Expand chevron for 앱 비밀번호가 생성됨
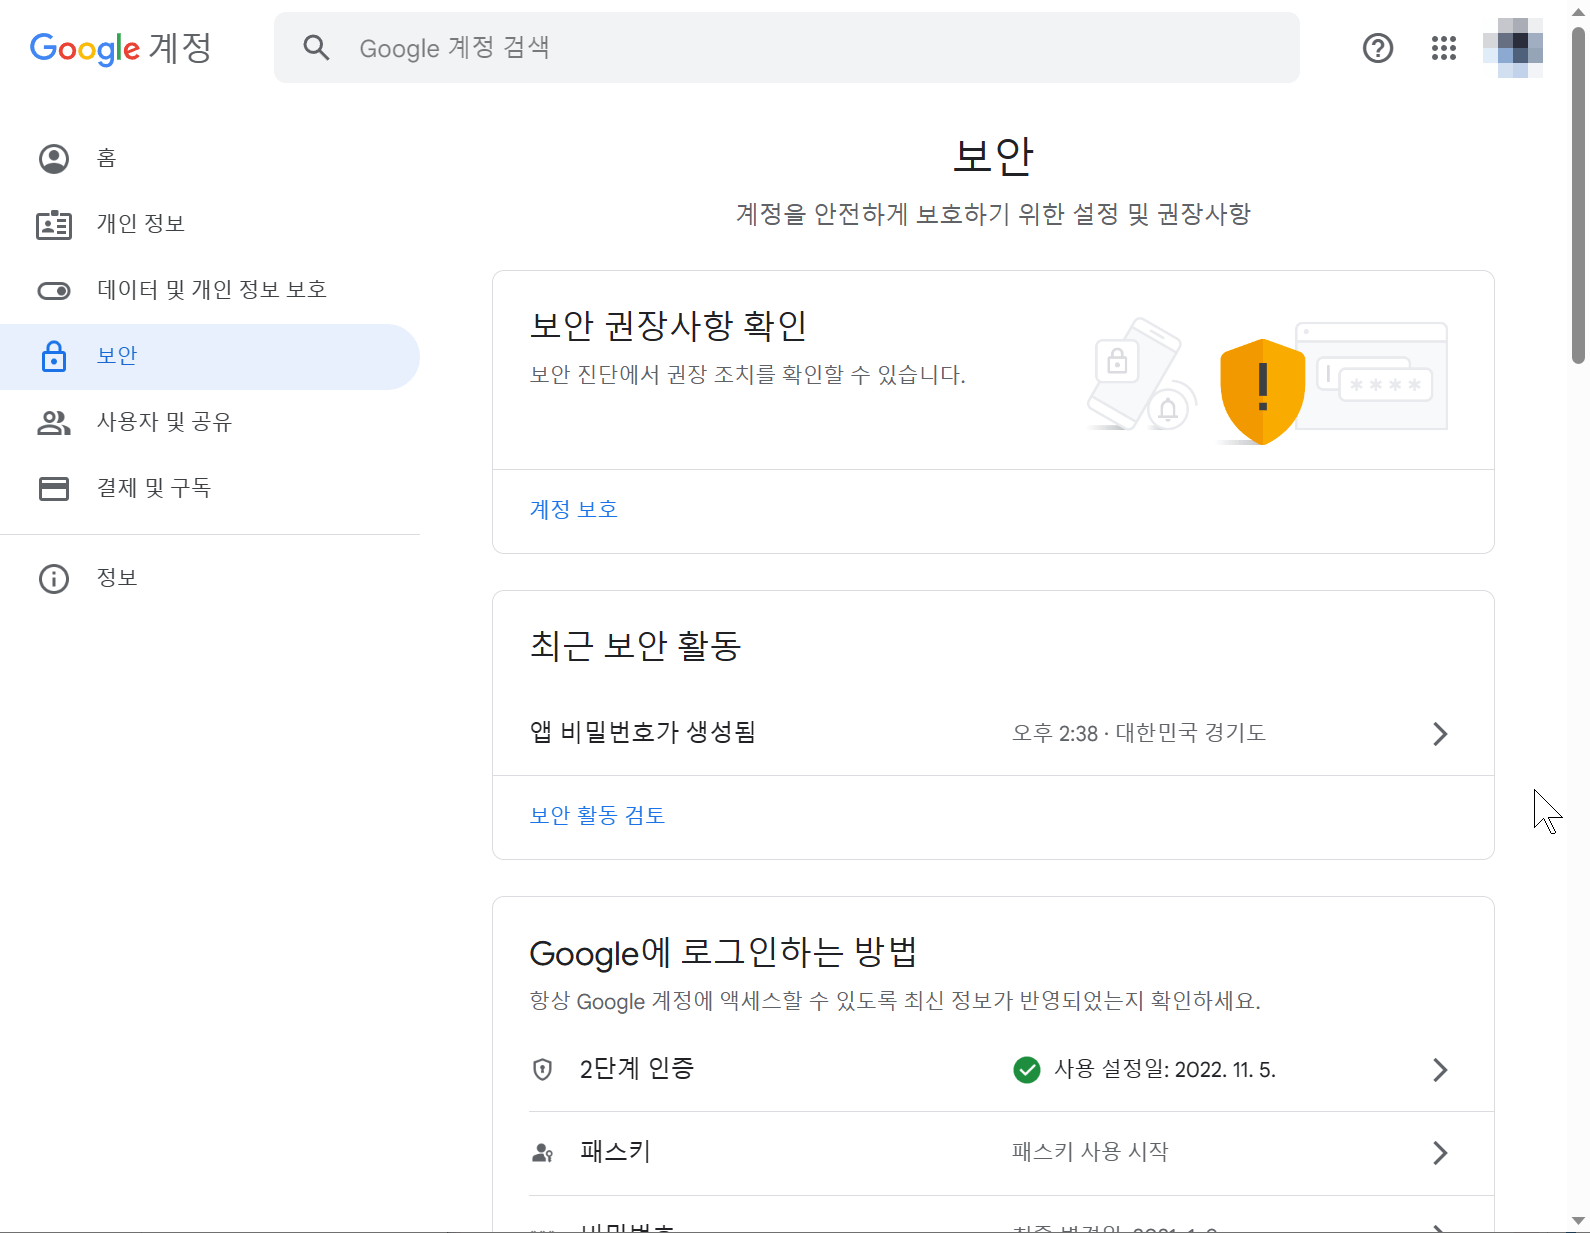Viewport: 1590px width, 1233px height. coord(1440,734)
